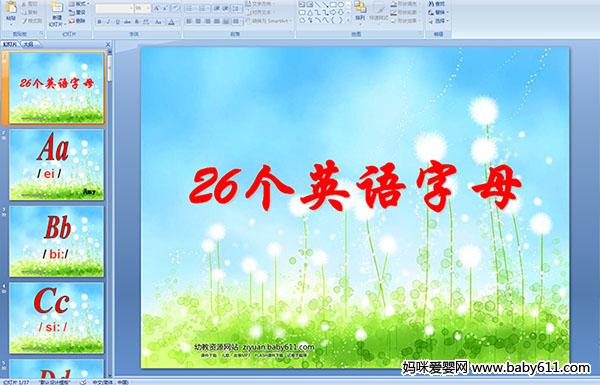Screen dimensions: 600x385
Task: Click the slide thumbnail panel scrollbar
Action: click(110, 214)
